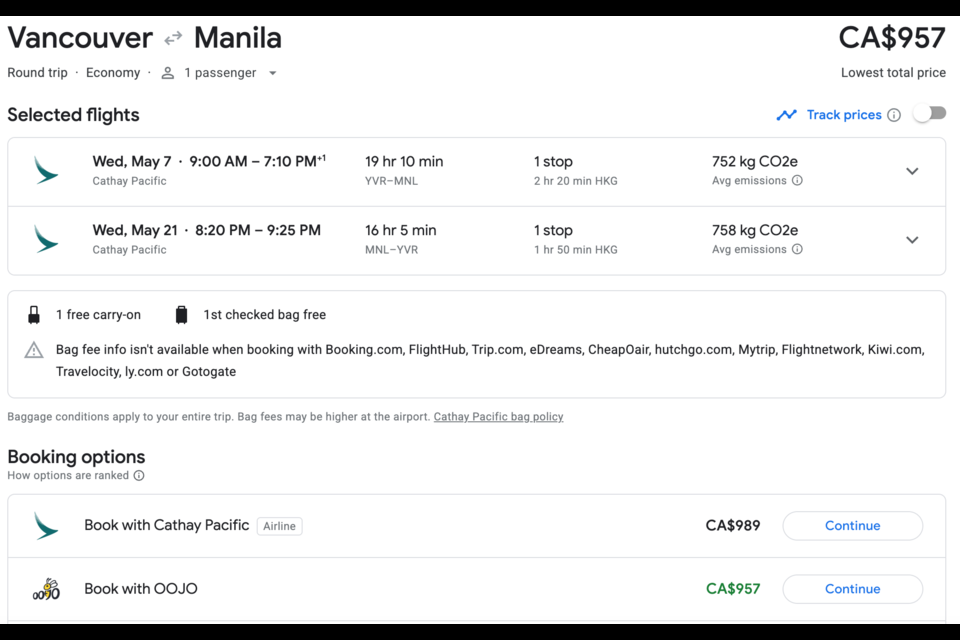This screenshot has width=960, height=640.
Task: Continue booking with OOJO
Action: (x=852, y=589)
